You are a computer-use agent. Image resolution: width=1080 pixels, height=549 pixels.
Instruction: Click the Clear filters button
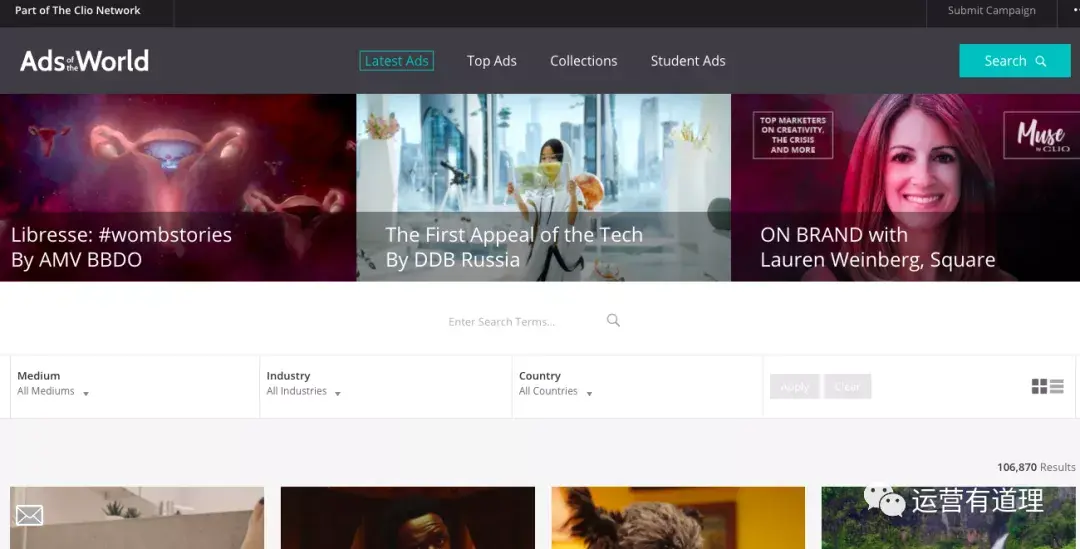pos(847,386)
